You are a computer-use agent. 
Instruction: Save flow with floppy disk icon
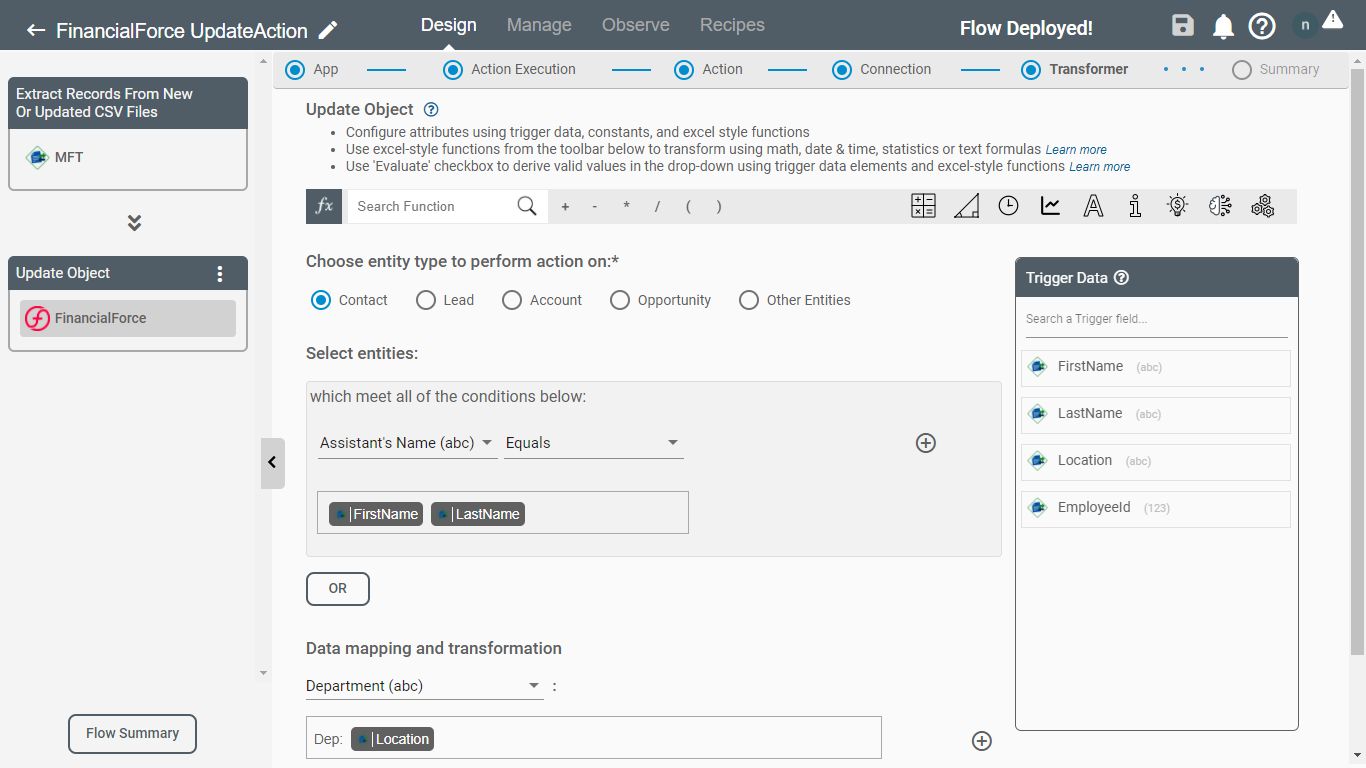pos(1183,26)
